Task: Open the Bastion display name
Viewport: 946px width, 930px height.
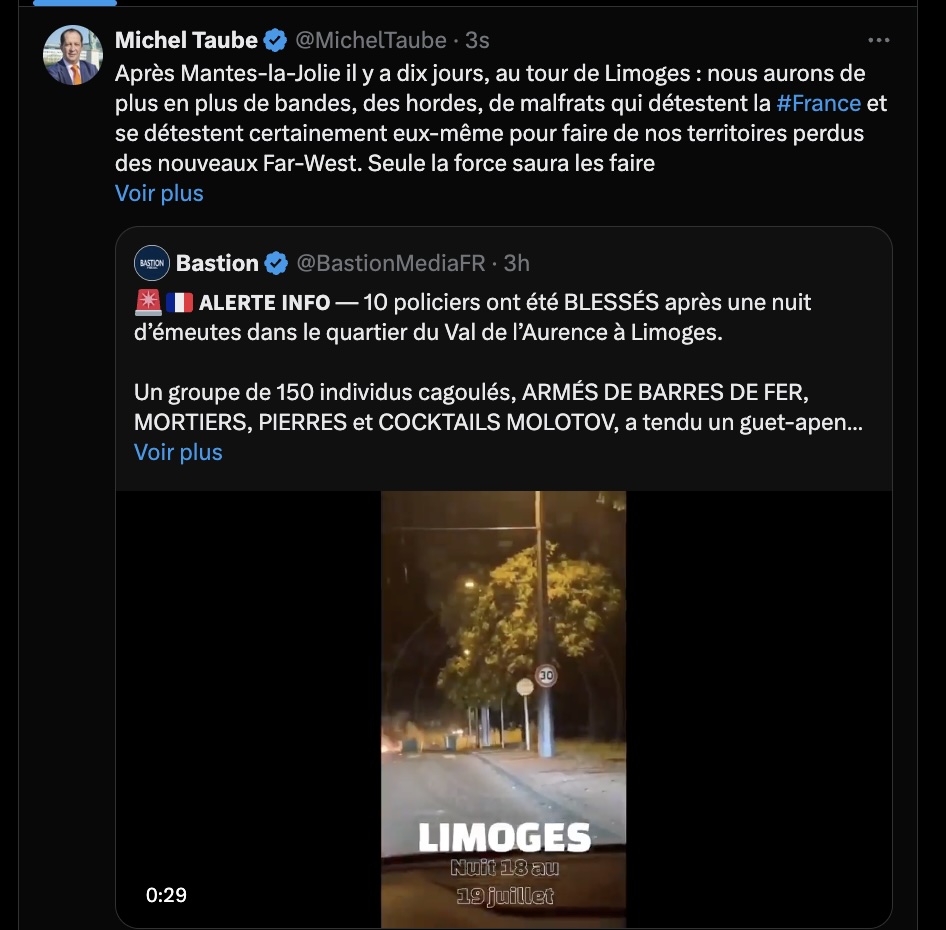Action: [x=217, y=263]
